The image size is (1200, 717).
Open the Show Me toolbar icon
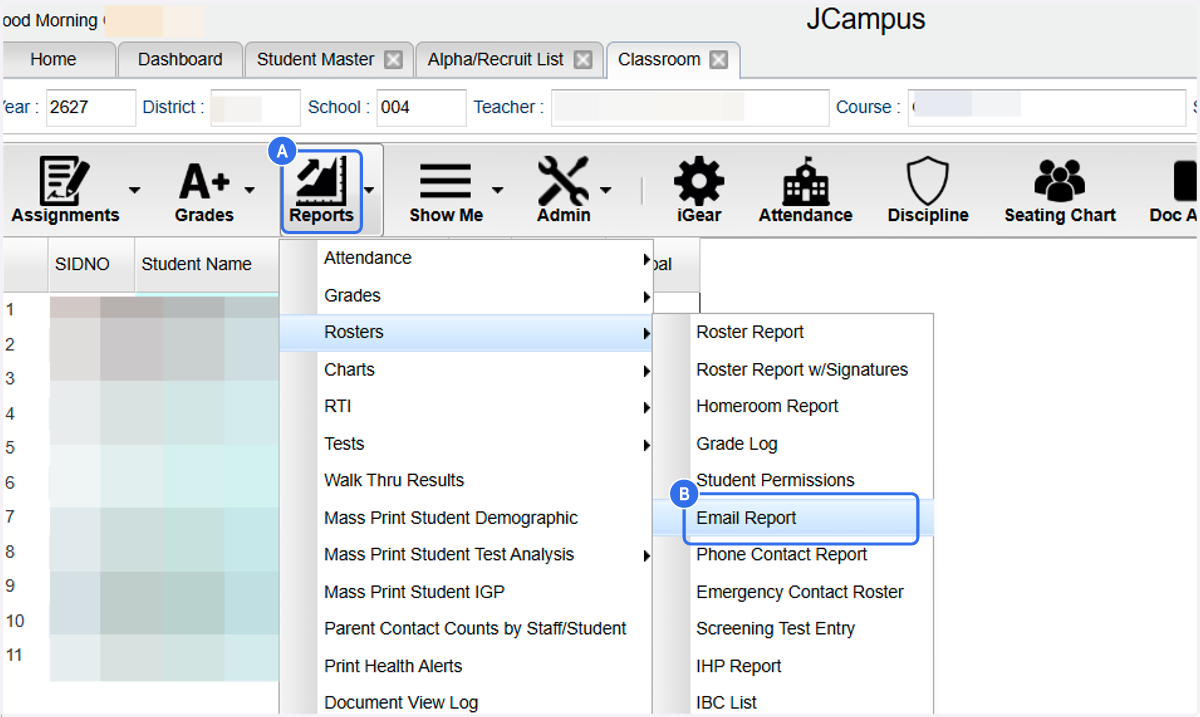[x=445, y=183]
